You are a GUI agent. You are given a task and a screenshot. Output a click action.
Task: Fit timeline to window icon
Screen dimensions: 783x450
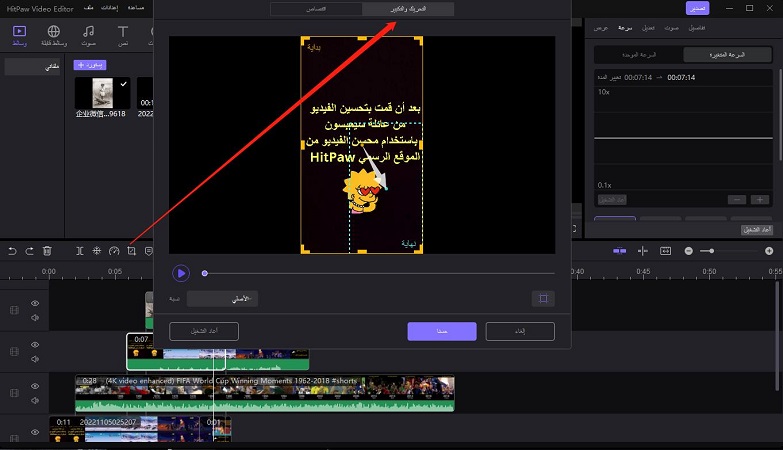point(666,251)
